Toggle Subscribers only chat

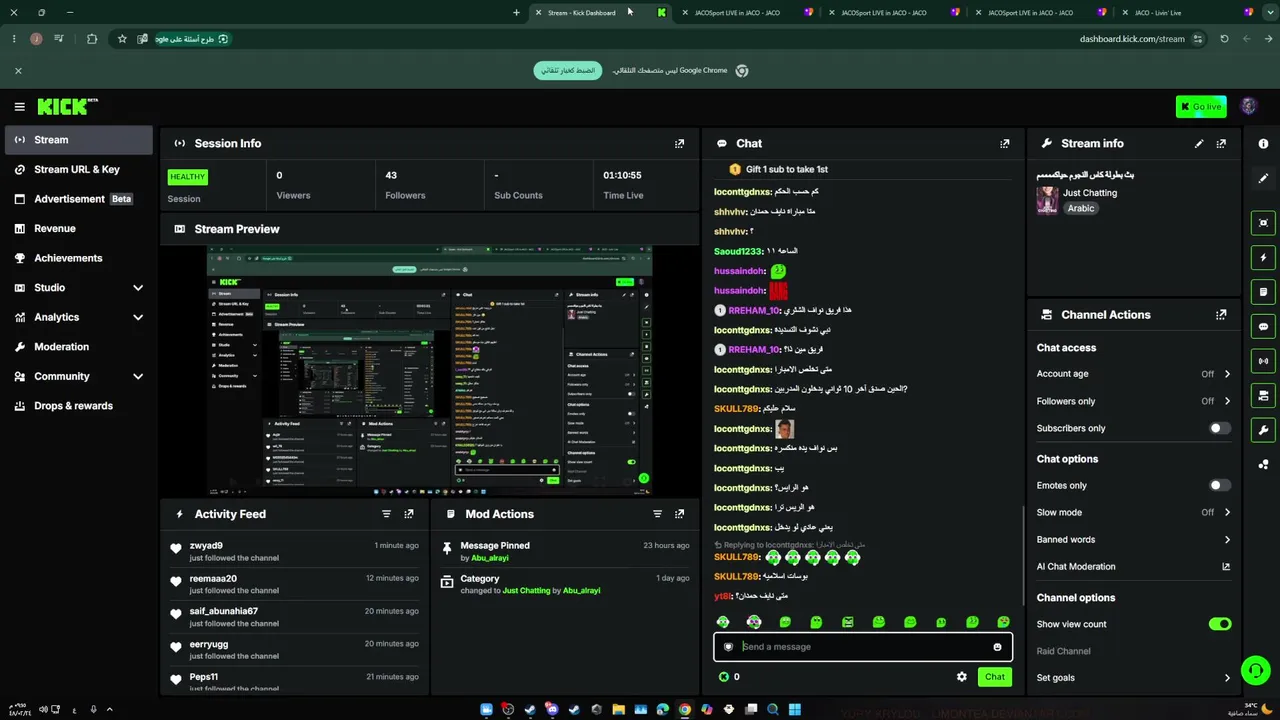click(1219, 428)
